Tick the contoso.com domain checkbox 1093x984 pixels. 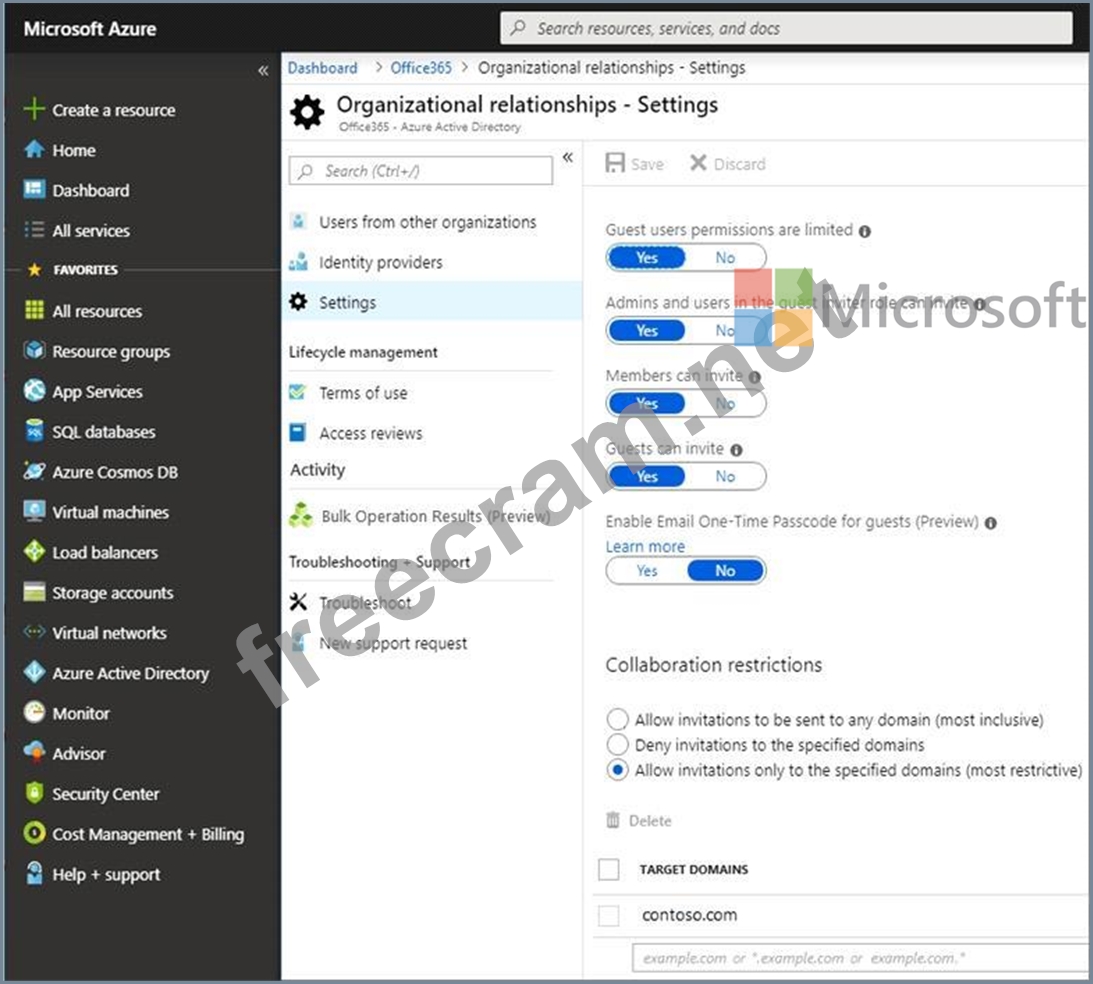pyautogui.click(x=608, y=915)
